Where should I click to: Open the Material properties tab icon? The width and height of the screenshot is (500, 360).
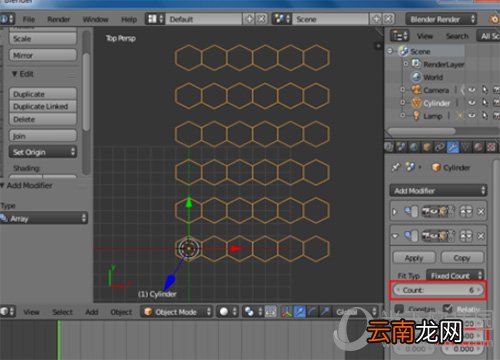[478, 147]
